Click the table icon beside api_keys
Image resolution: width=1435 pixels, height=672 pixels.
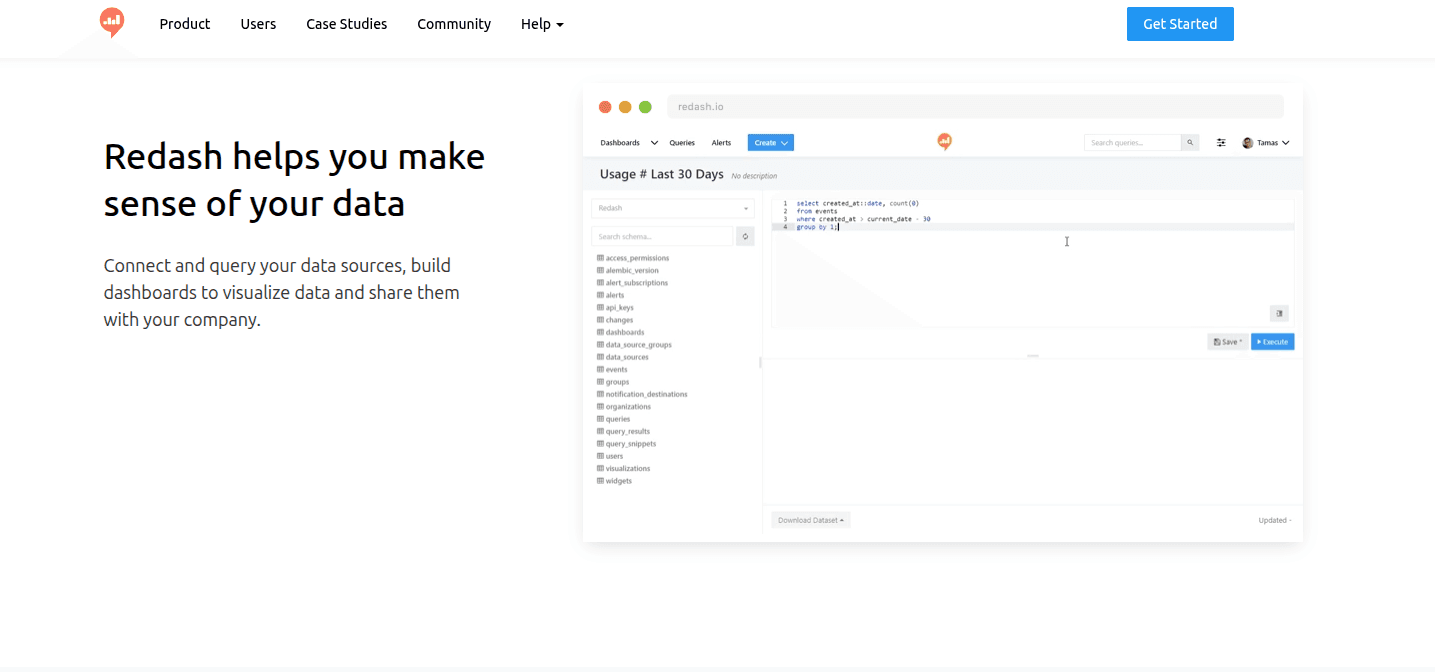(600, 308)
